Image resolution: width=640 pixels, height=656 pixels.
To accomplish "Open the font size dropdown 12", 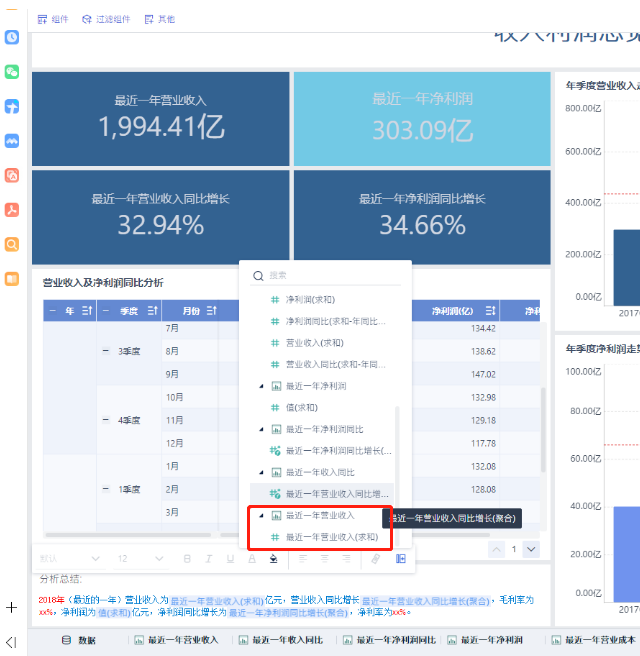I will tap(140, 559).
